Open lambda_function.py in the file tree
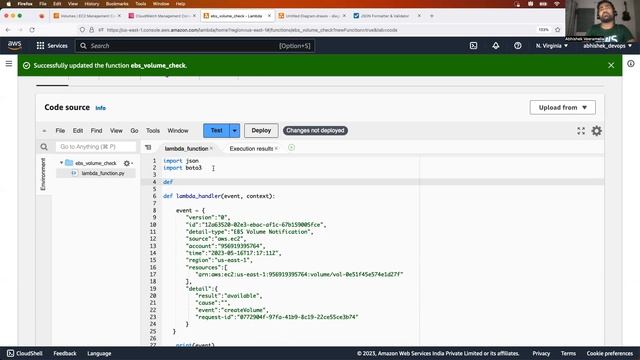 [x=103, y=173]
